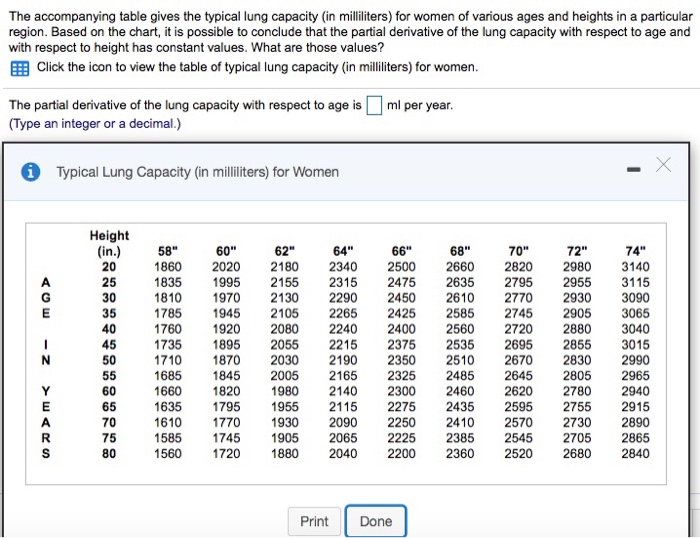Click the cell value 1845
The height and width of the screenshot is (538, 700).
(x=226, y=375)
